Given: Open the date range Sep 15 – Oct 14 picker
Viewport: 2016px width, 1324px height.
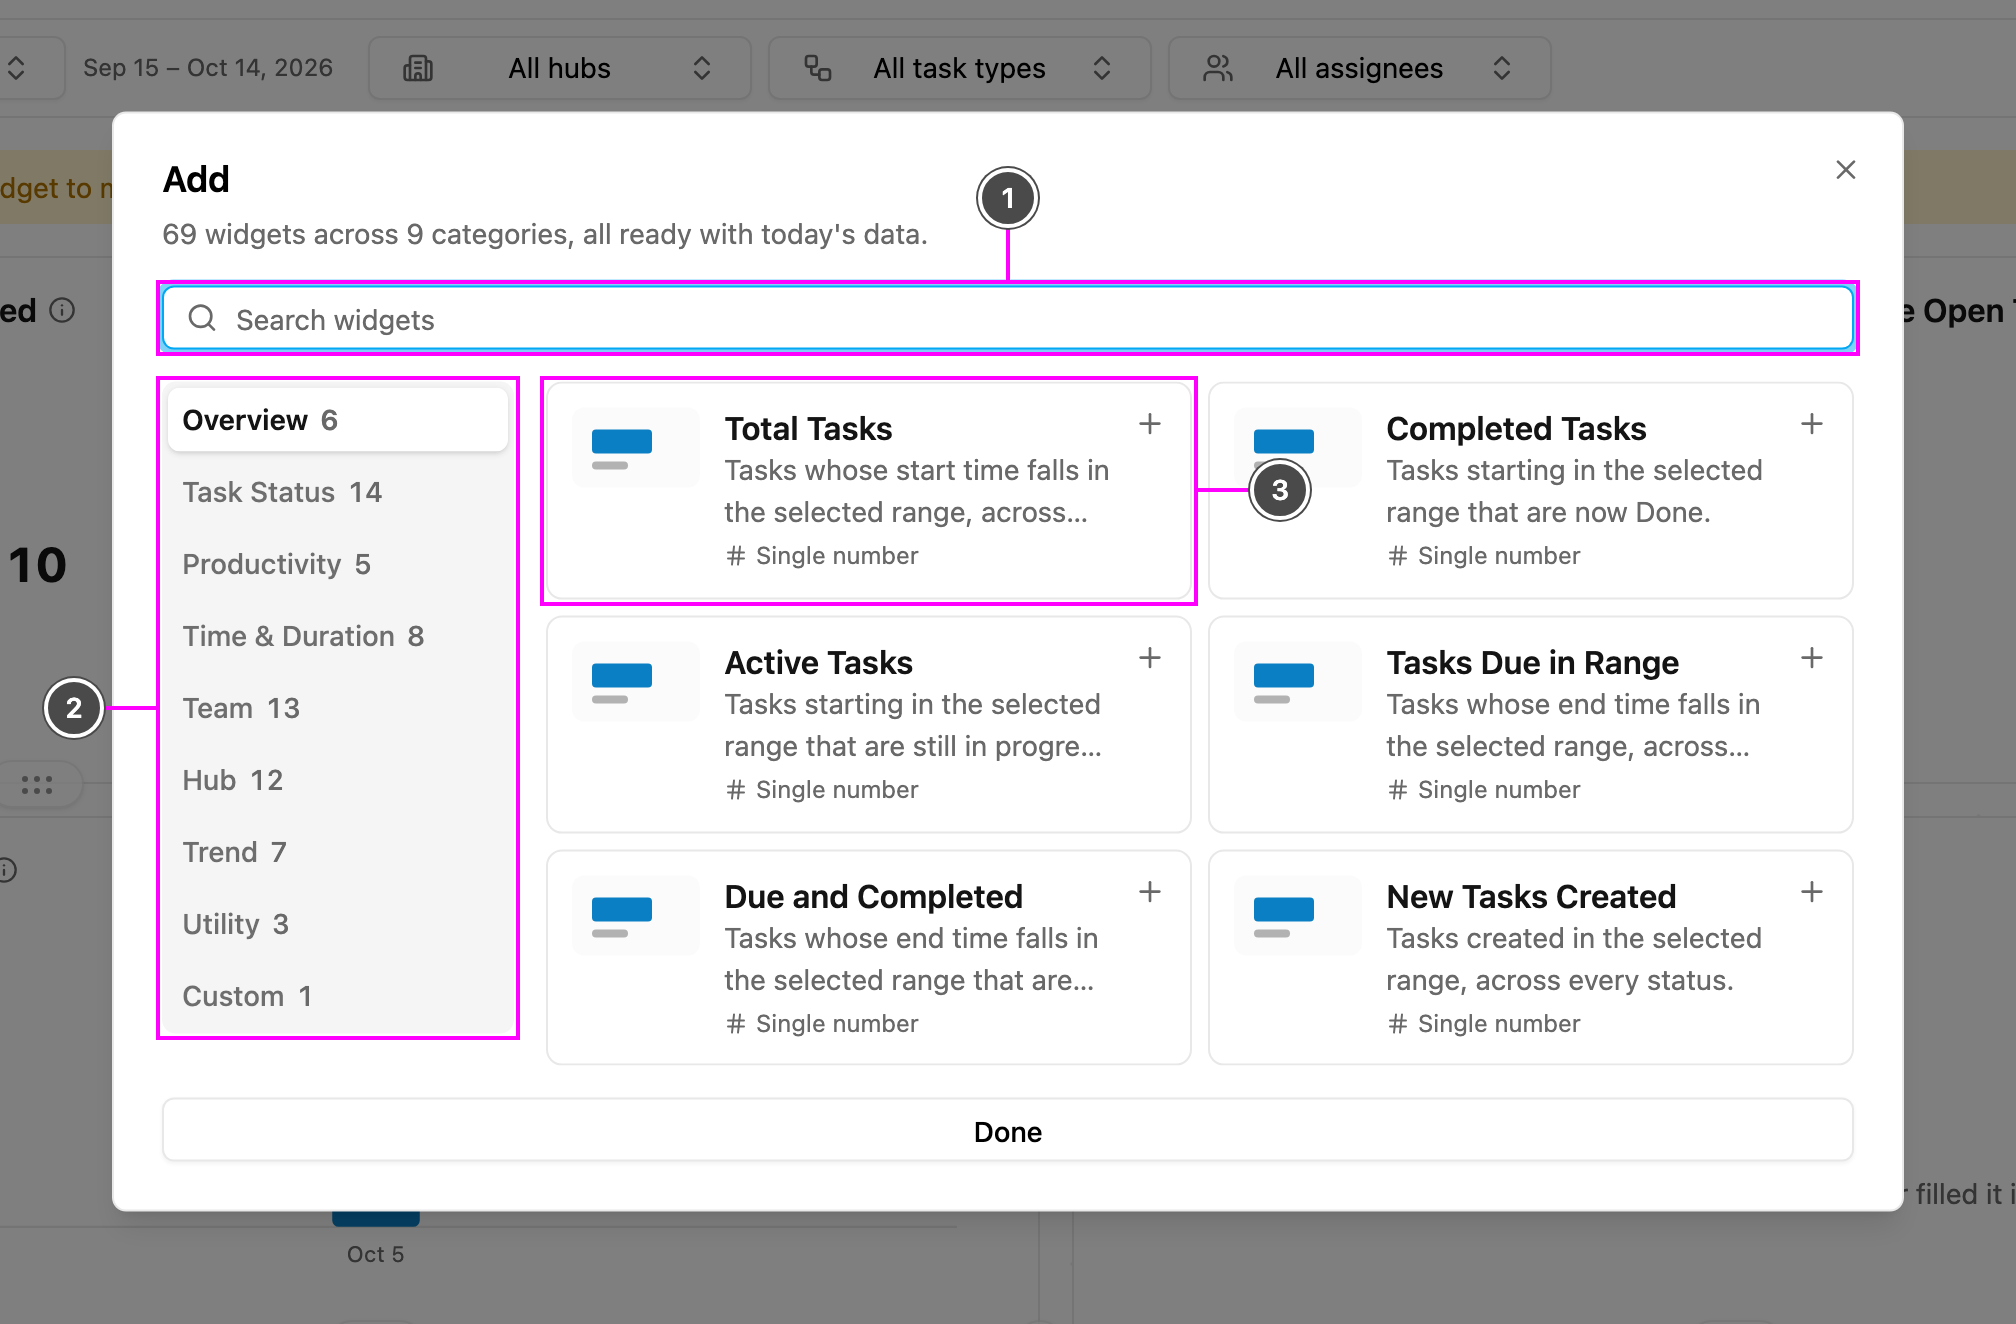Looking at the screenshot, I should pyautogui.click(x=208, y=68).
